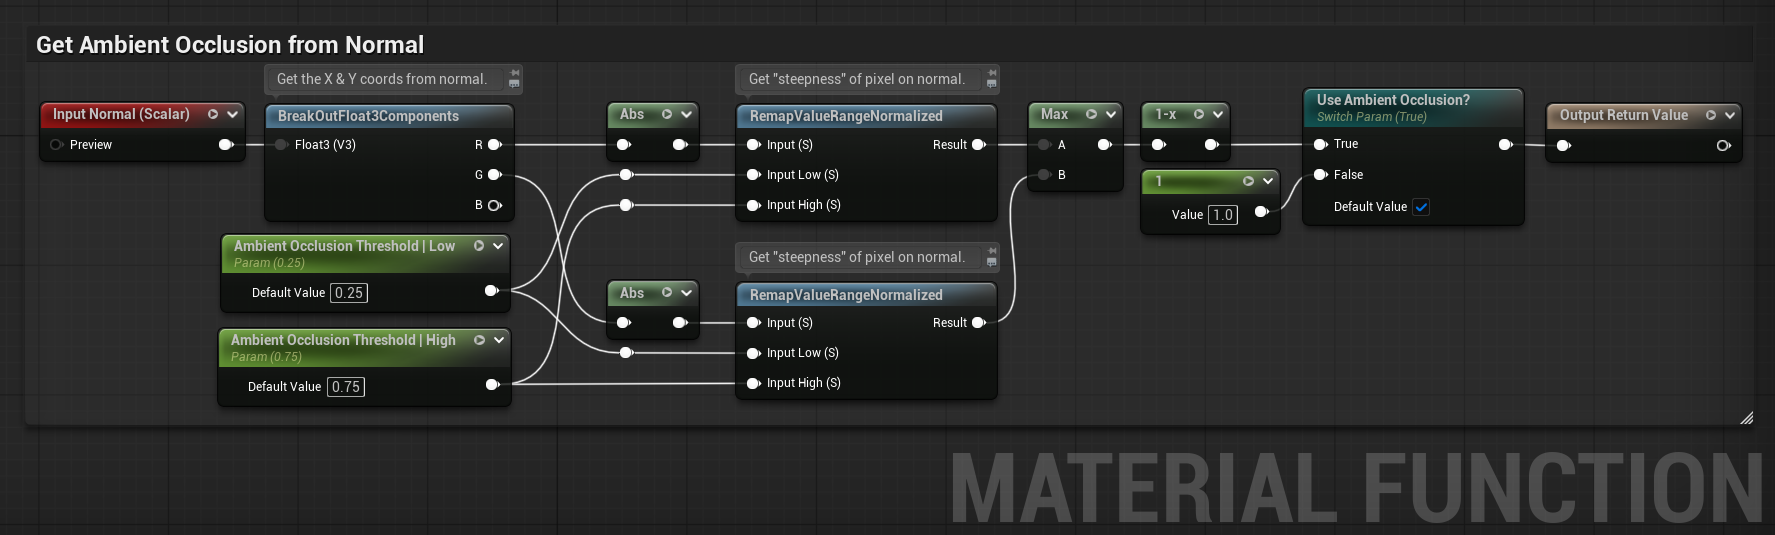Click the top Abs node's output pin
The image size is (1775, 535).
[680, 145]
